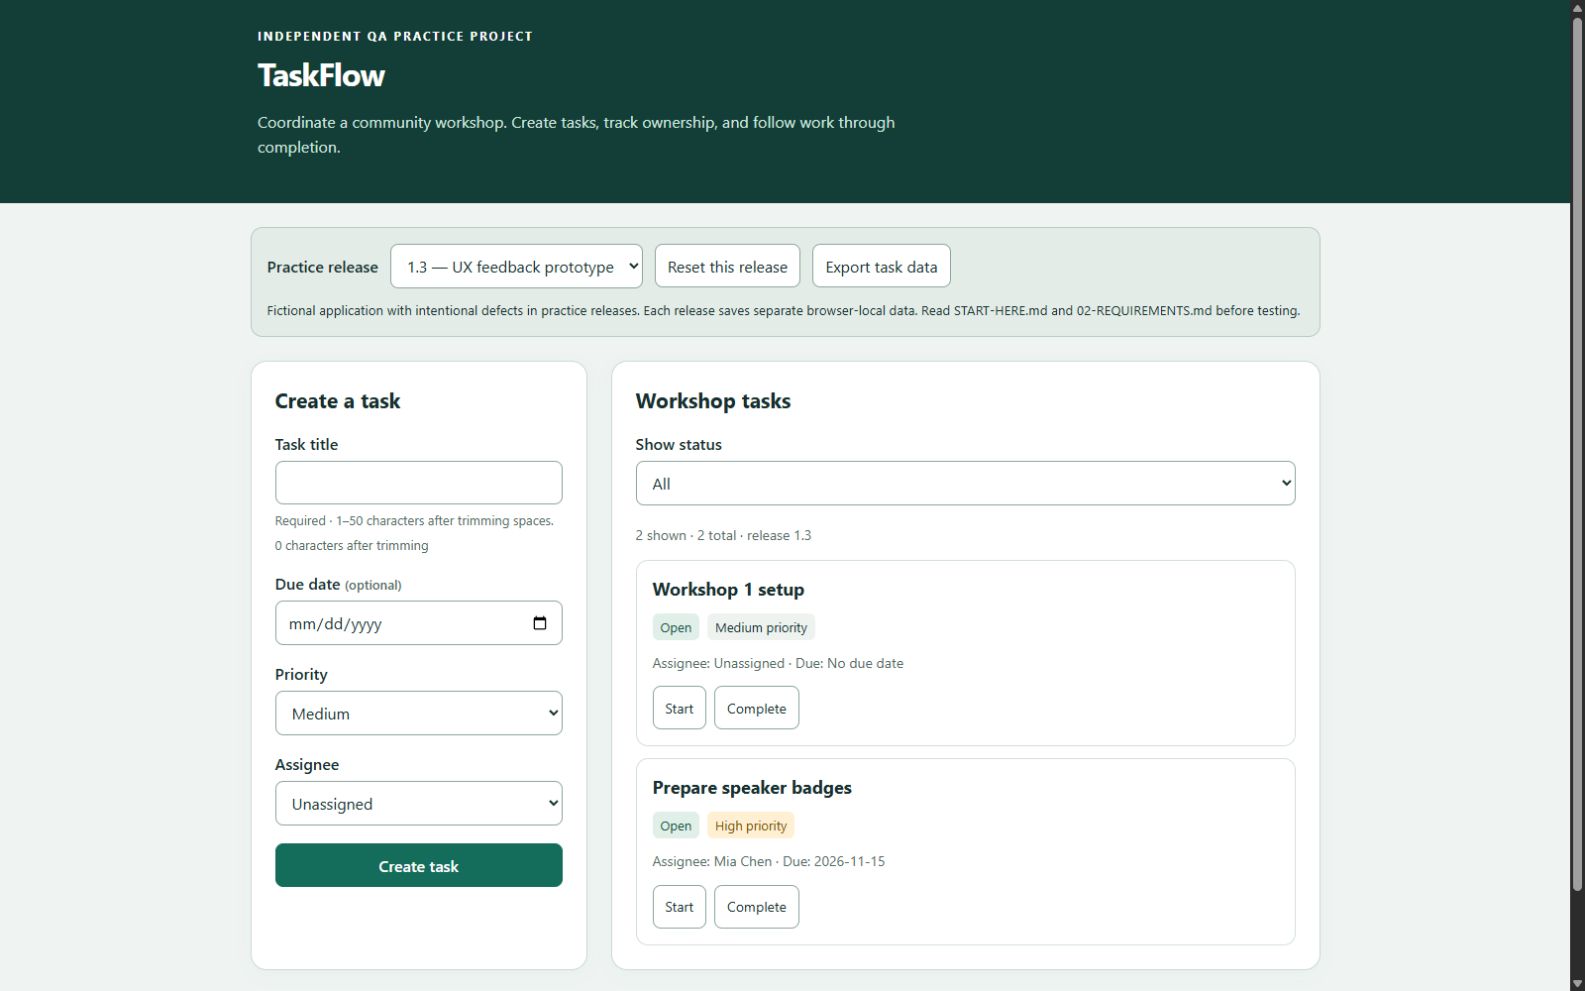
Task: Open the Assignee dropdown
Action: point(418,803)
